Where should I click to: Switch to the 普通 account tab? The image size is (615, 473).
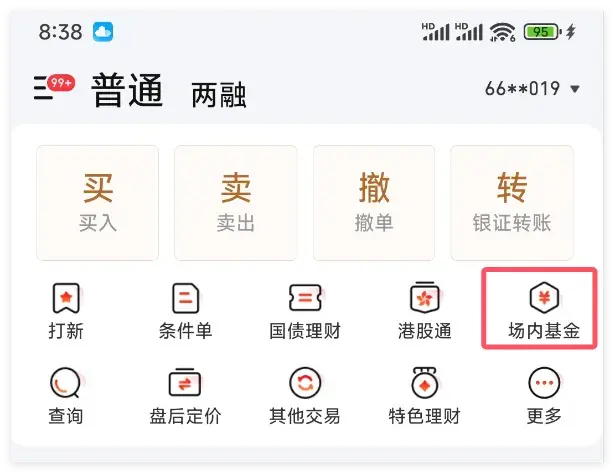(x=127, y=90)
